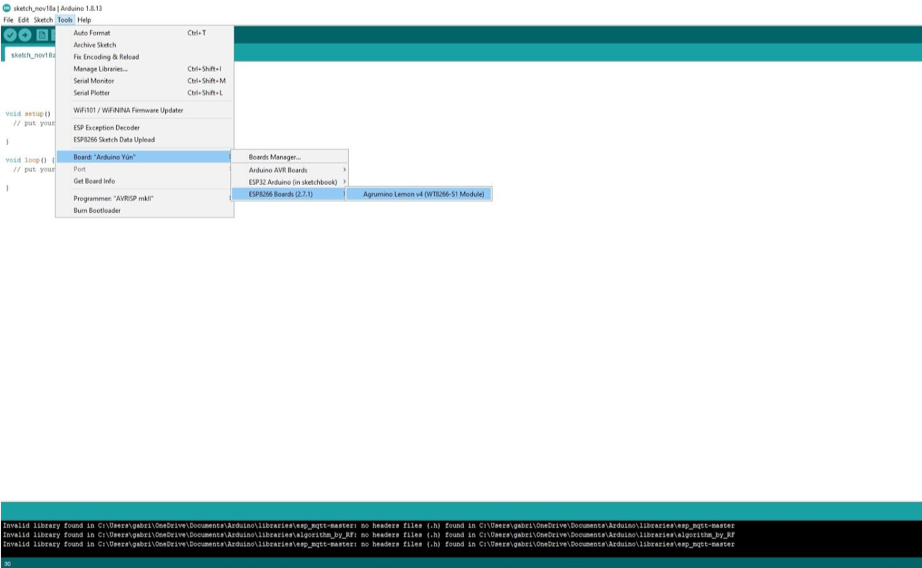Click the void loop() code line

(x=29, y=160)
